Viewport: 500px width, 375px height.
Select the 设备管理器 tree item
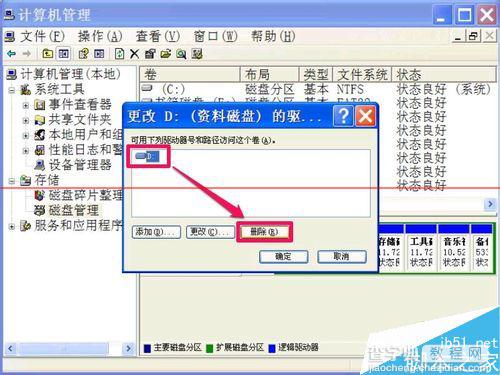[80, 165]
